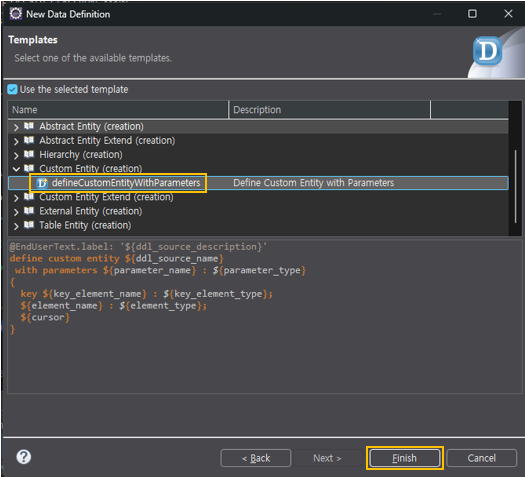The image size is (525, 477).
Task: Click the defineCustomEntityWithParameters template icon
Action: pos(42,183)
